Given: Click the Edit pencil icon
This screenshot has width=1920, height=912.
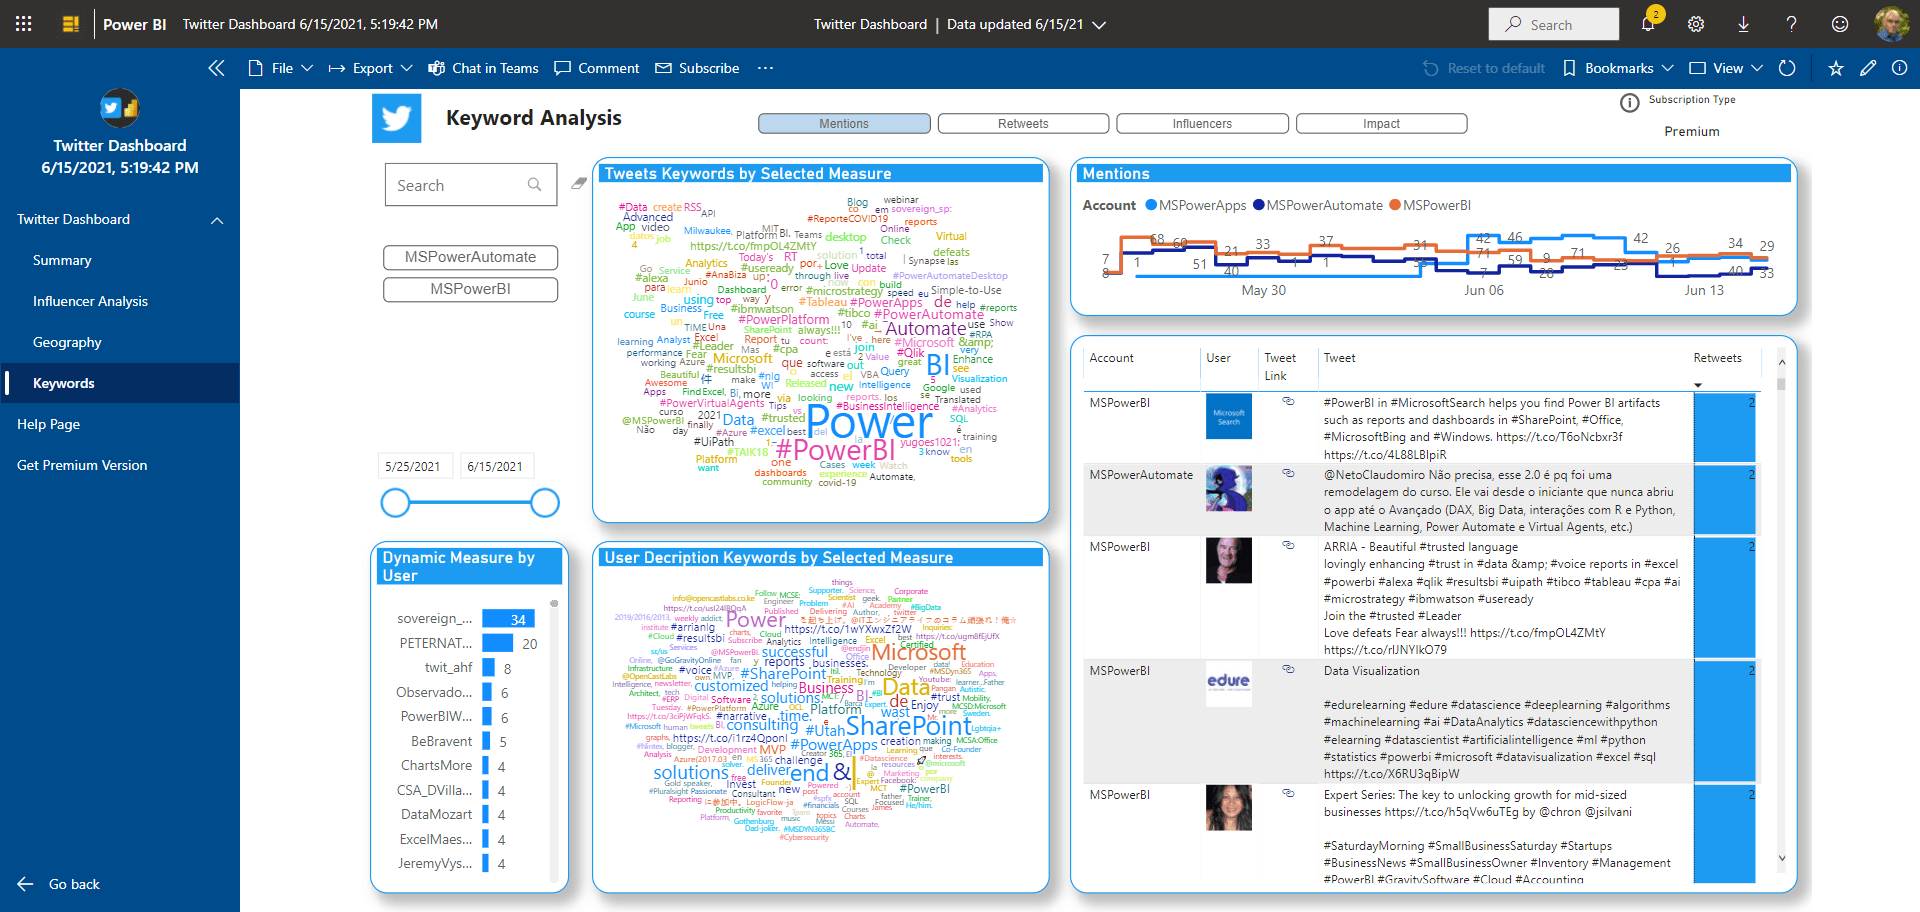Looking at the screenshot, I should point(1868,68).
